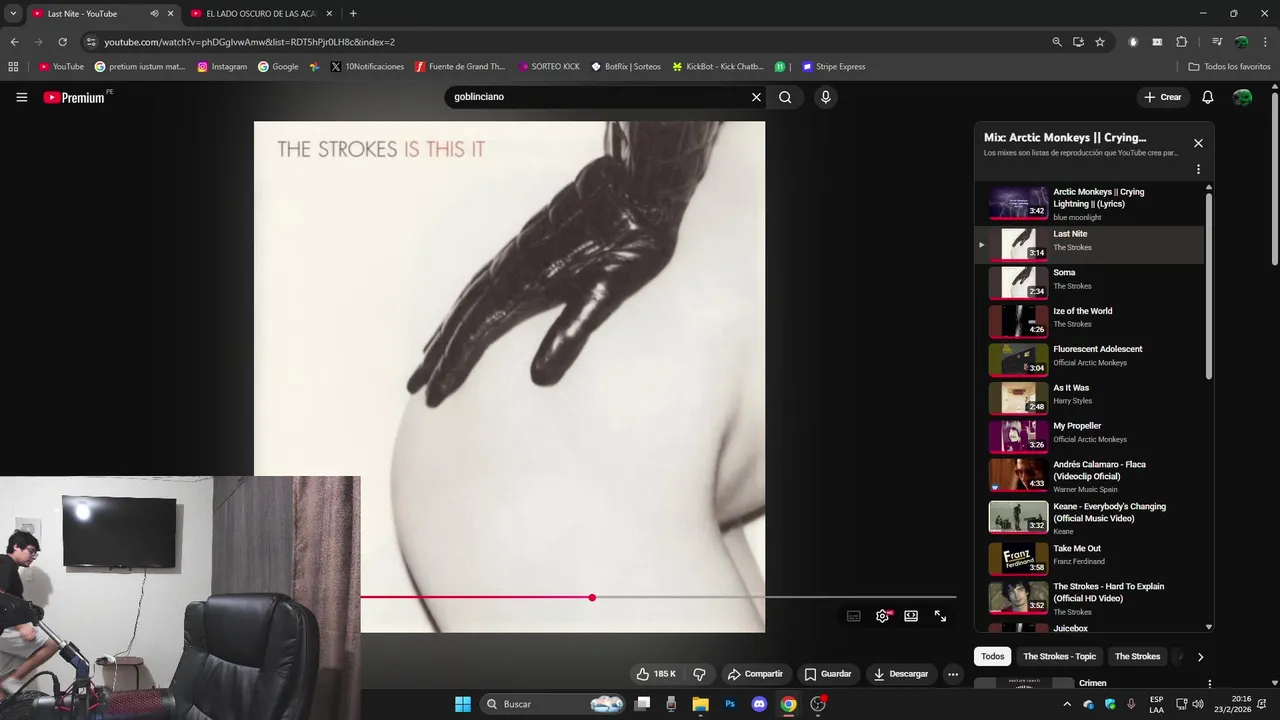The image size is (1280, 720).
Task: Click the playlist panel scrollbar
Action: pyautogui.click(x=1209, y=285)
